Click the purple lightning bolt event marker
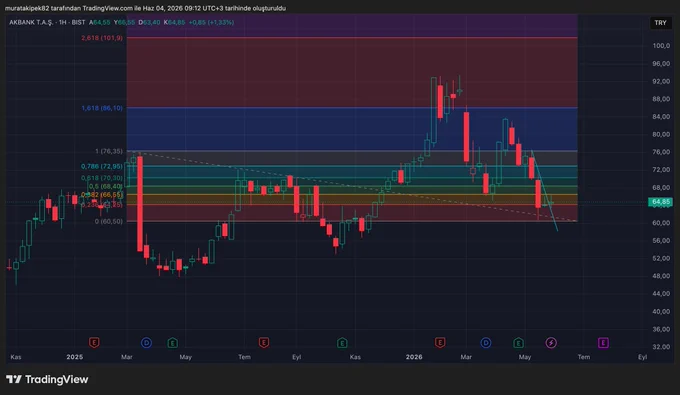The image size is (680, 395). (551, 343)
